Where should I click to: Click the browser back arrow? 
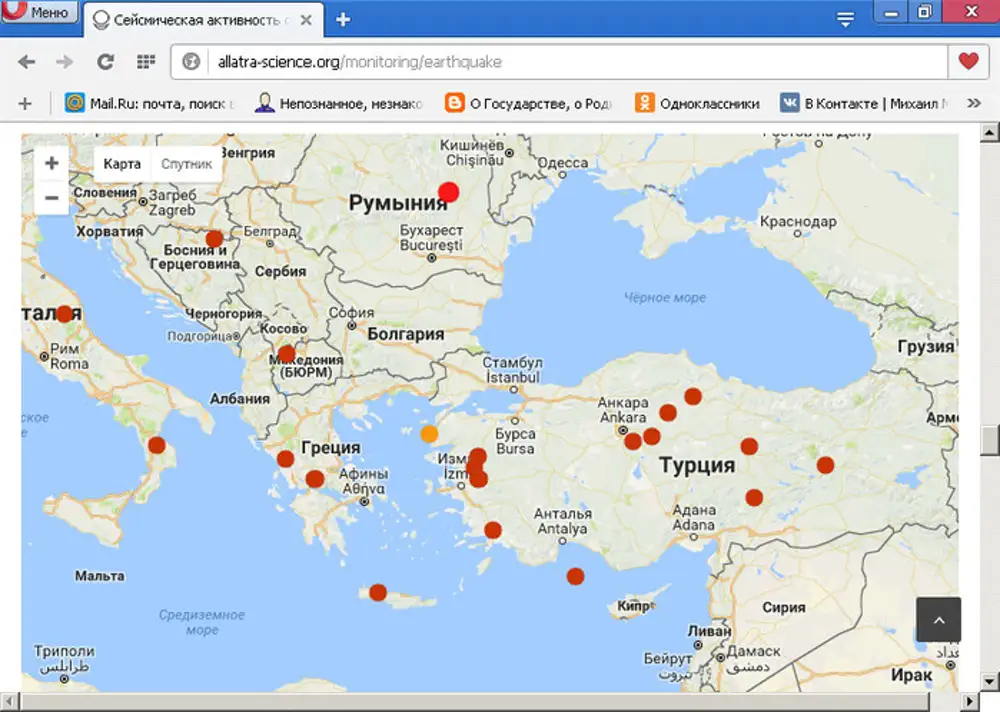click(27, 62)
